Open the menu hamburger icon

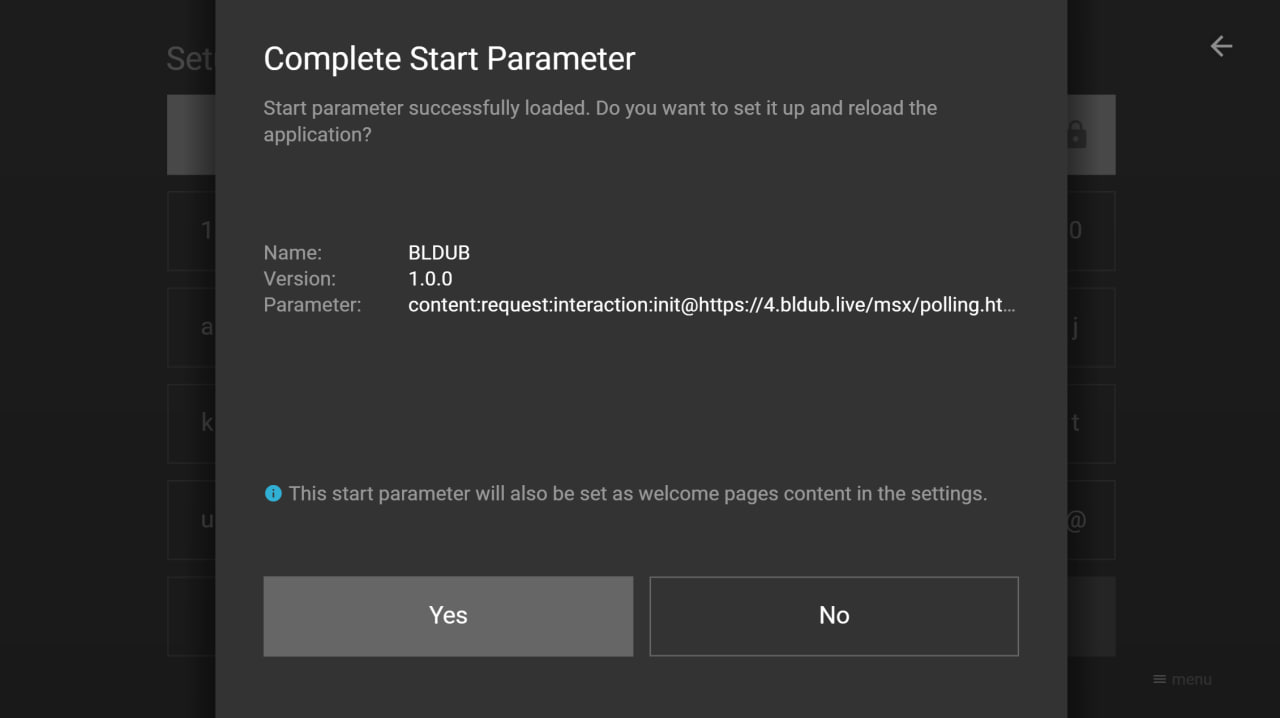pos(1160,679)
